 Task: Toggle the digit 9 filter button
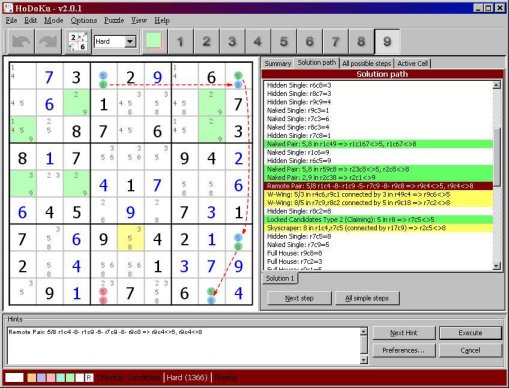pyautogui.click(x=387, y=42)
